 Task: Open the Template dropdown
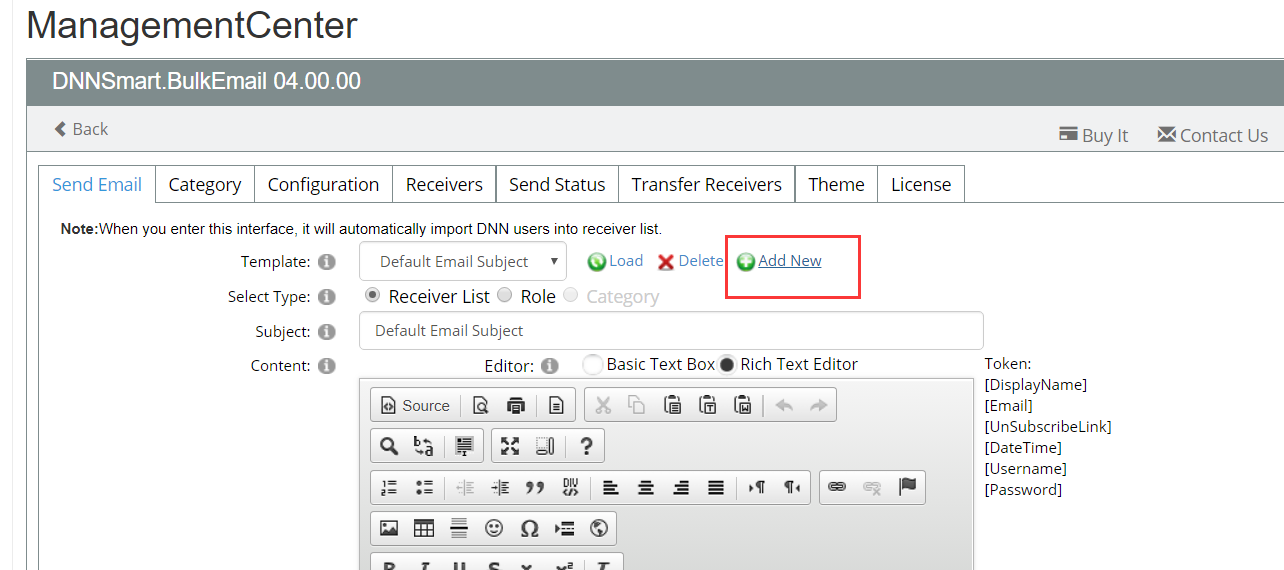463,262
